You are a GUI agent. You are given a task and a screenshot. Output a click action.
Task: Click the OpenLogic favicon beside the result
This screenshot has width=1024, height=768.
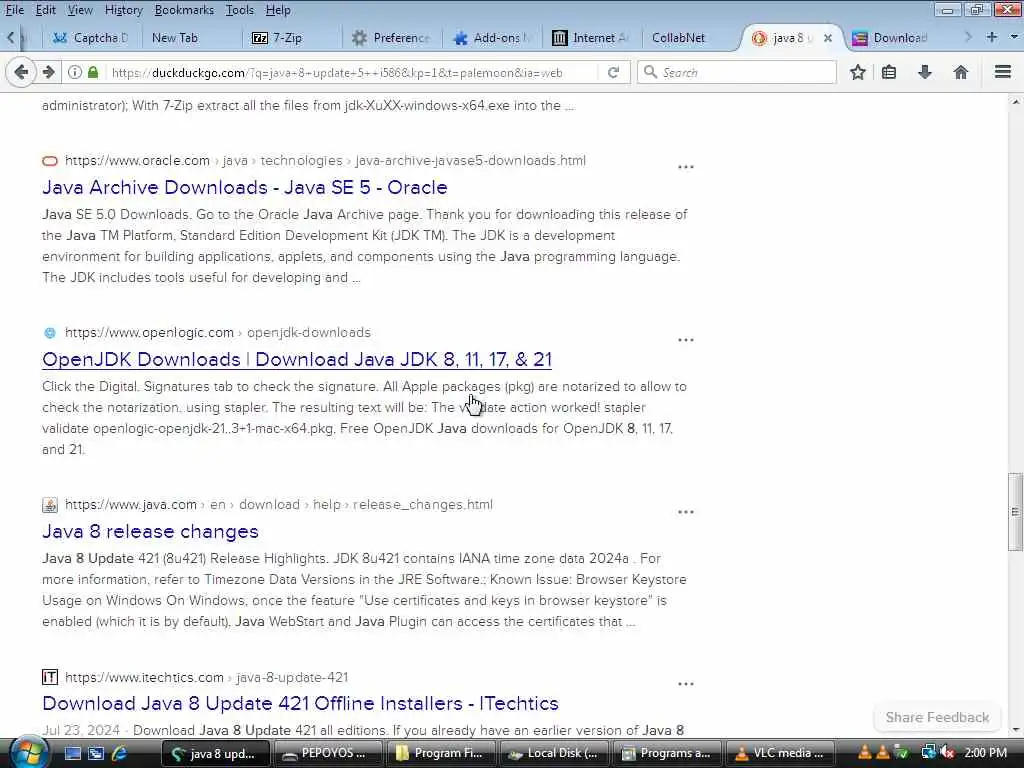pyautogui.click(x=50, y=333)
